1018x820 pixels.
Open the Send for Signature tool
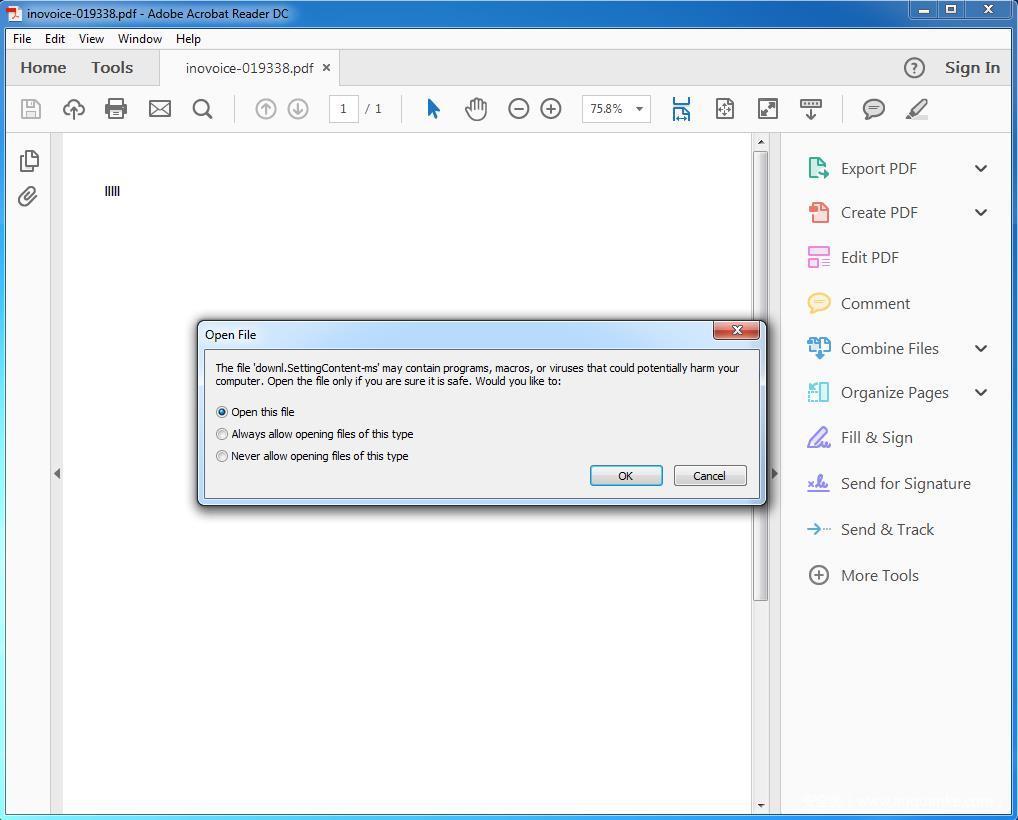pyautogui.click(x=906, y=484)
